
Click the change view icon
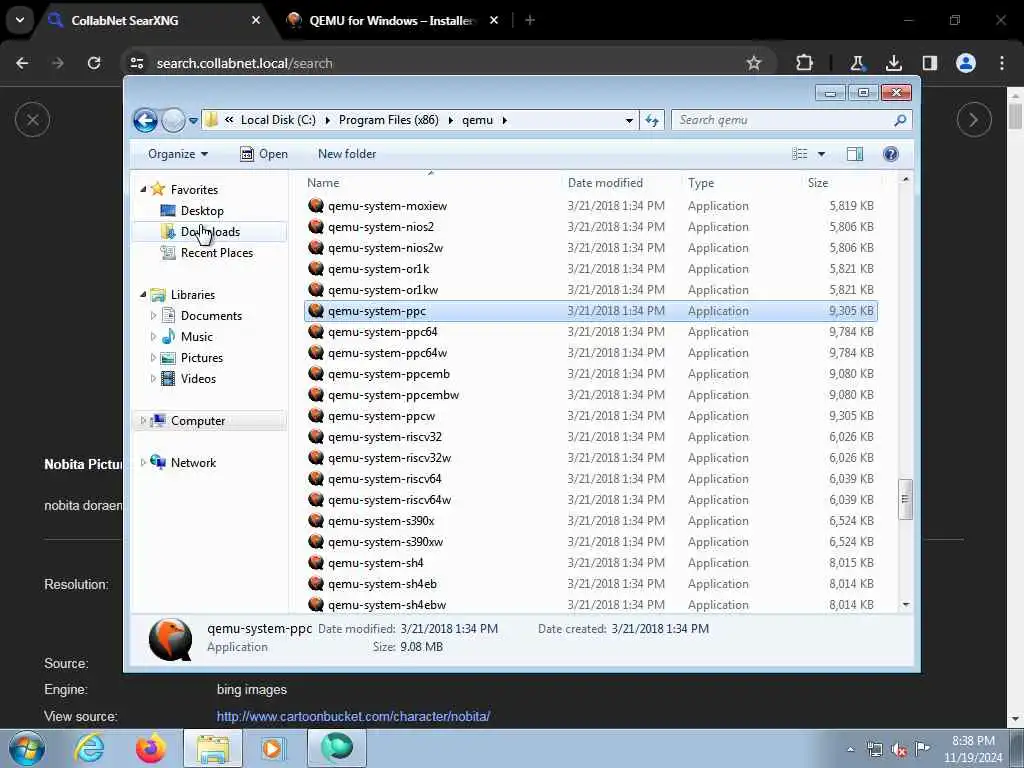(x=799, y=154)
